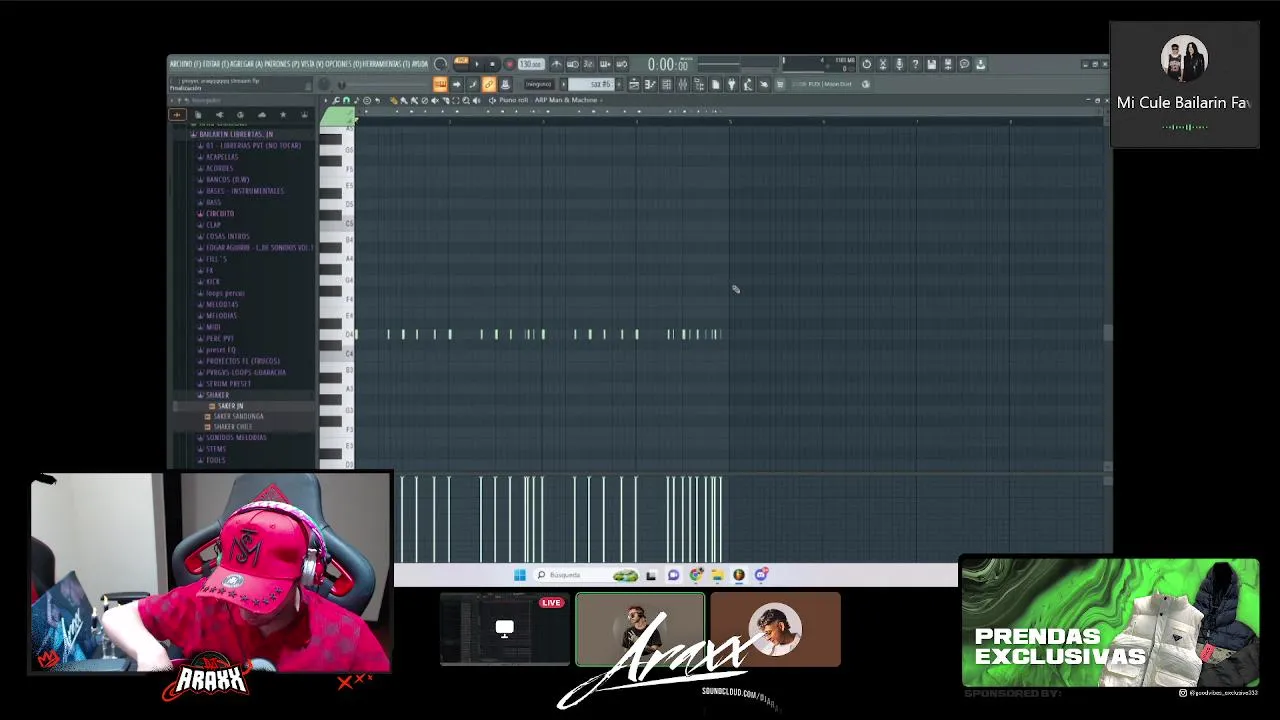Viewport: 1280px width, 720px height.
Task: Open the EDITAR menu
Action: (215, 64)
